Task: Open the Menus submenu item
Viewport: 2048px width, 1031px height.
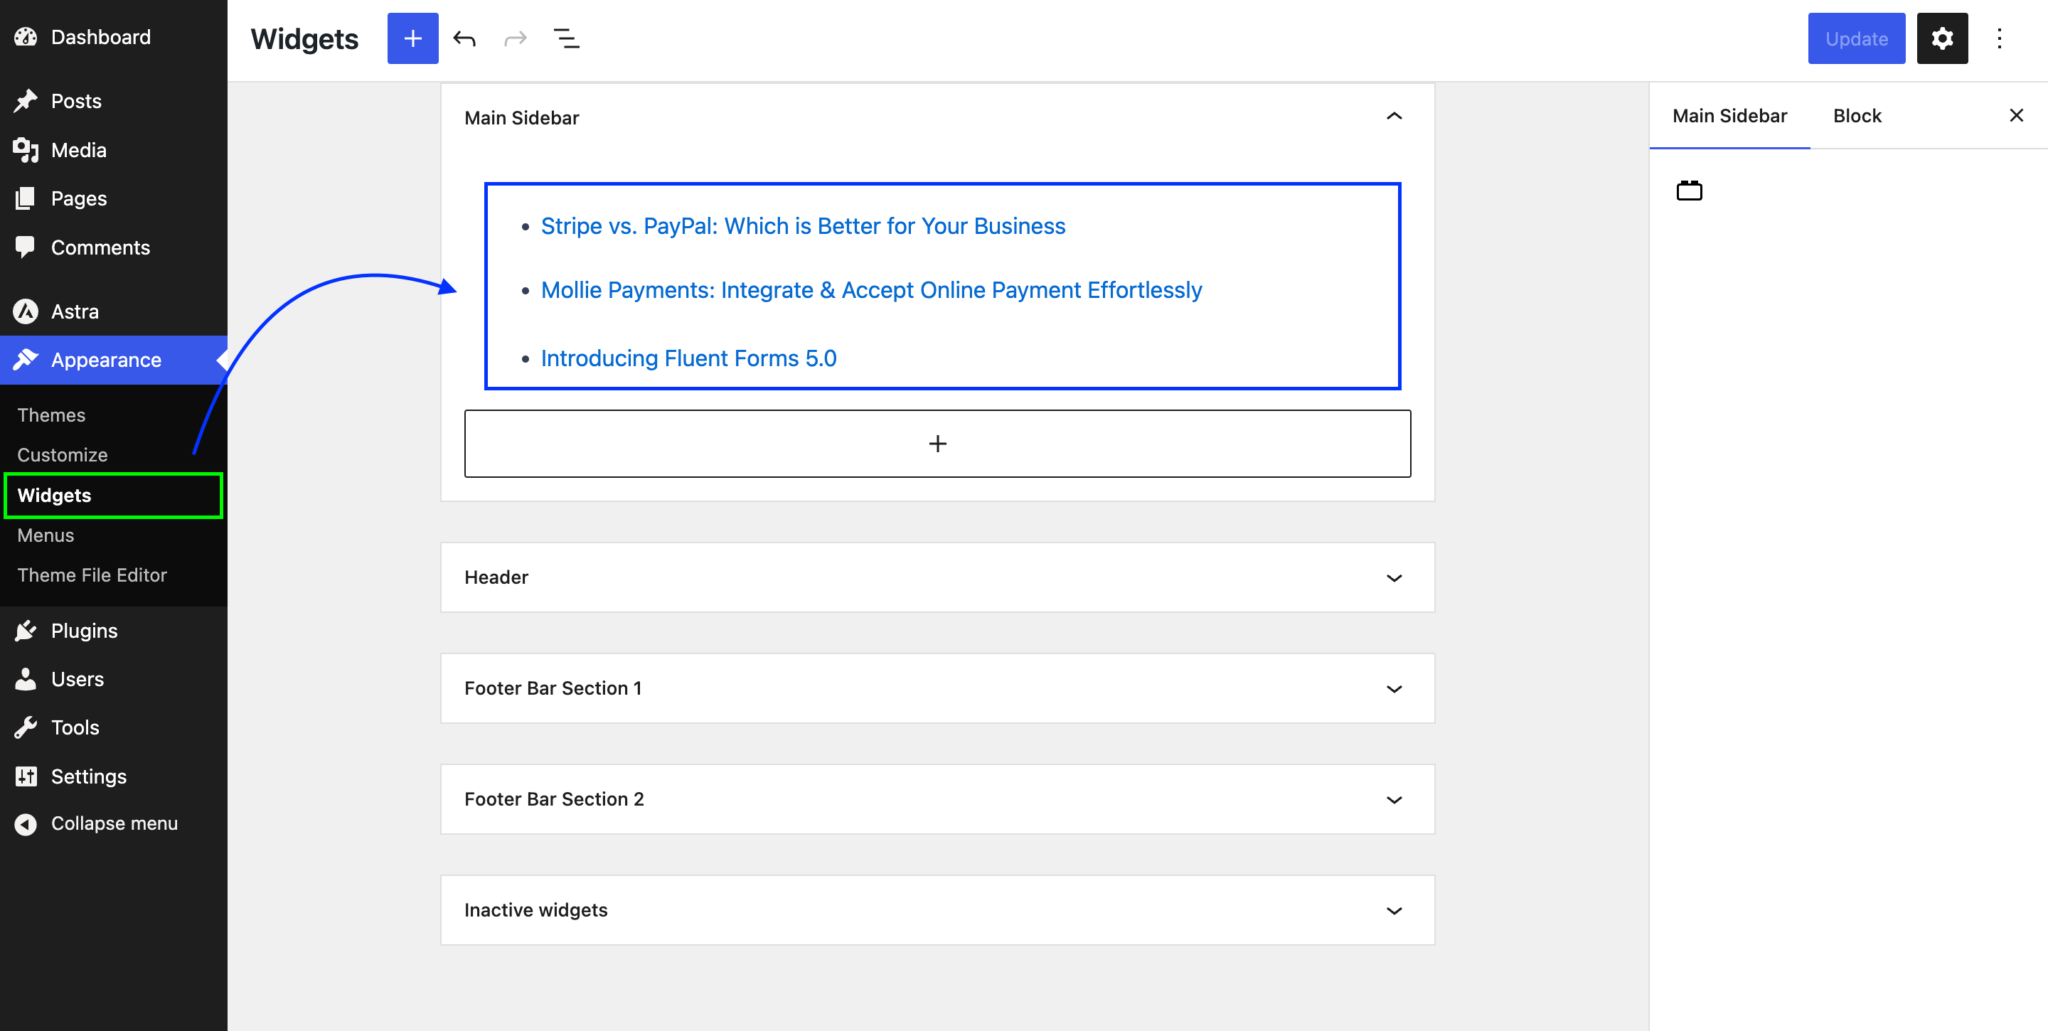Action: click(46, 536)
